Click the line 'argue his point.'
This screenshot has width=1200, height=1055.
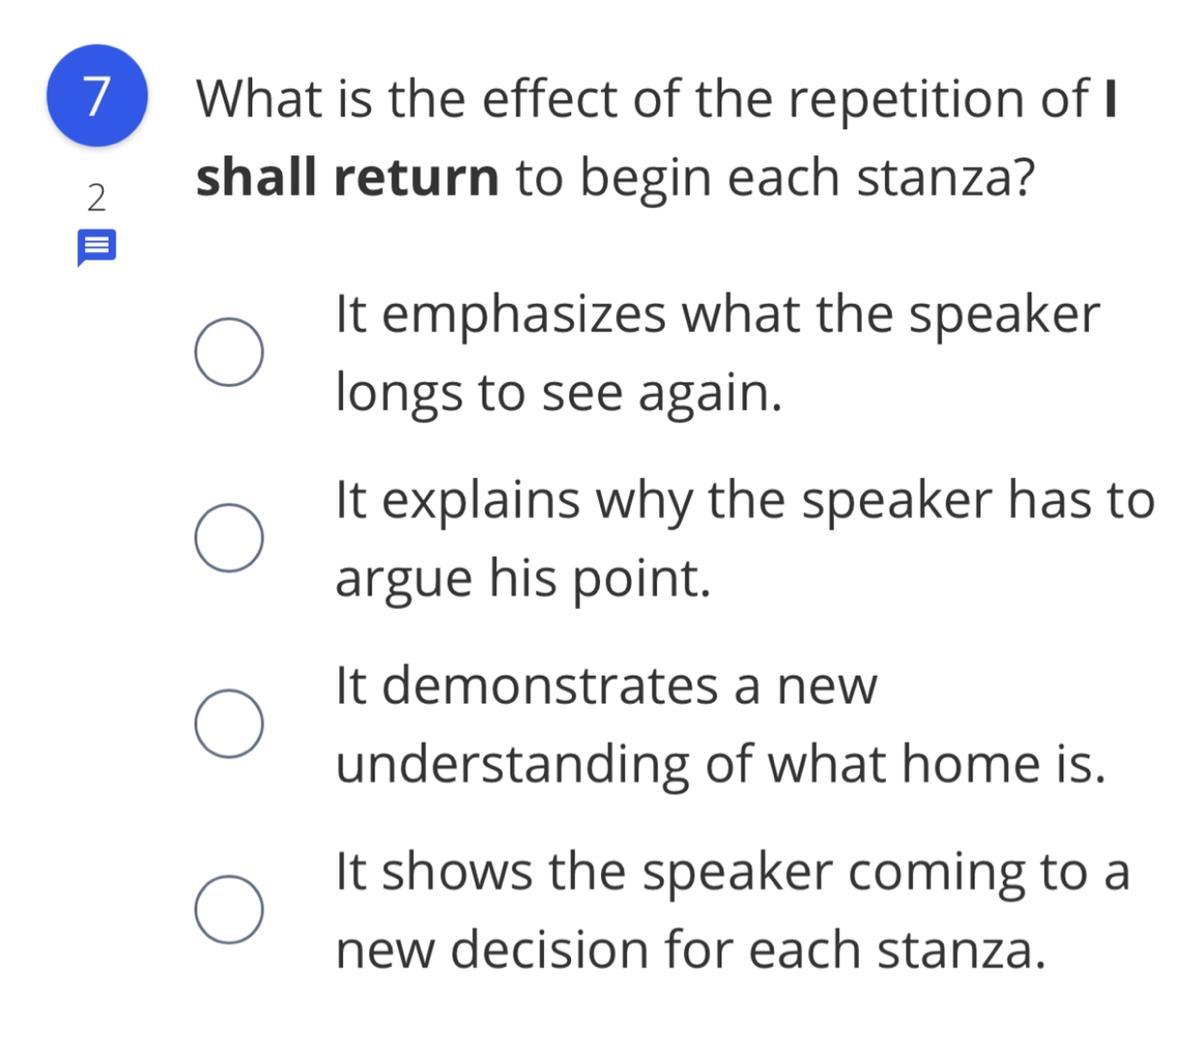[x=522, y=578]
